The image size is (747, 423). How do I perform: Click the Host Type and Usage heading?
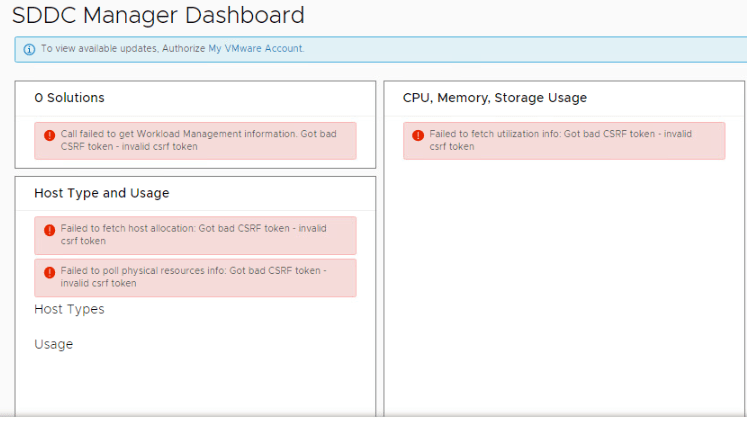(x=101, y=193)
